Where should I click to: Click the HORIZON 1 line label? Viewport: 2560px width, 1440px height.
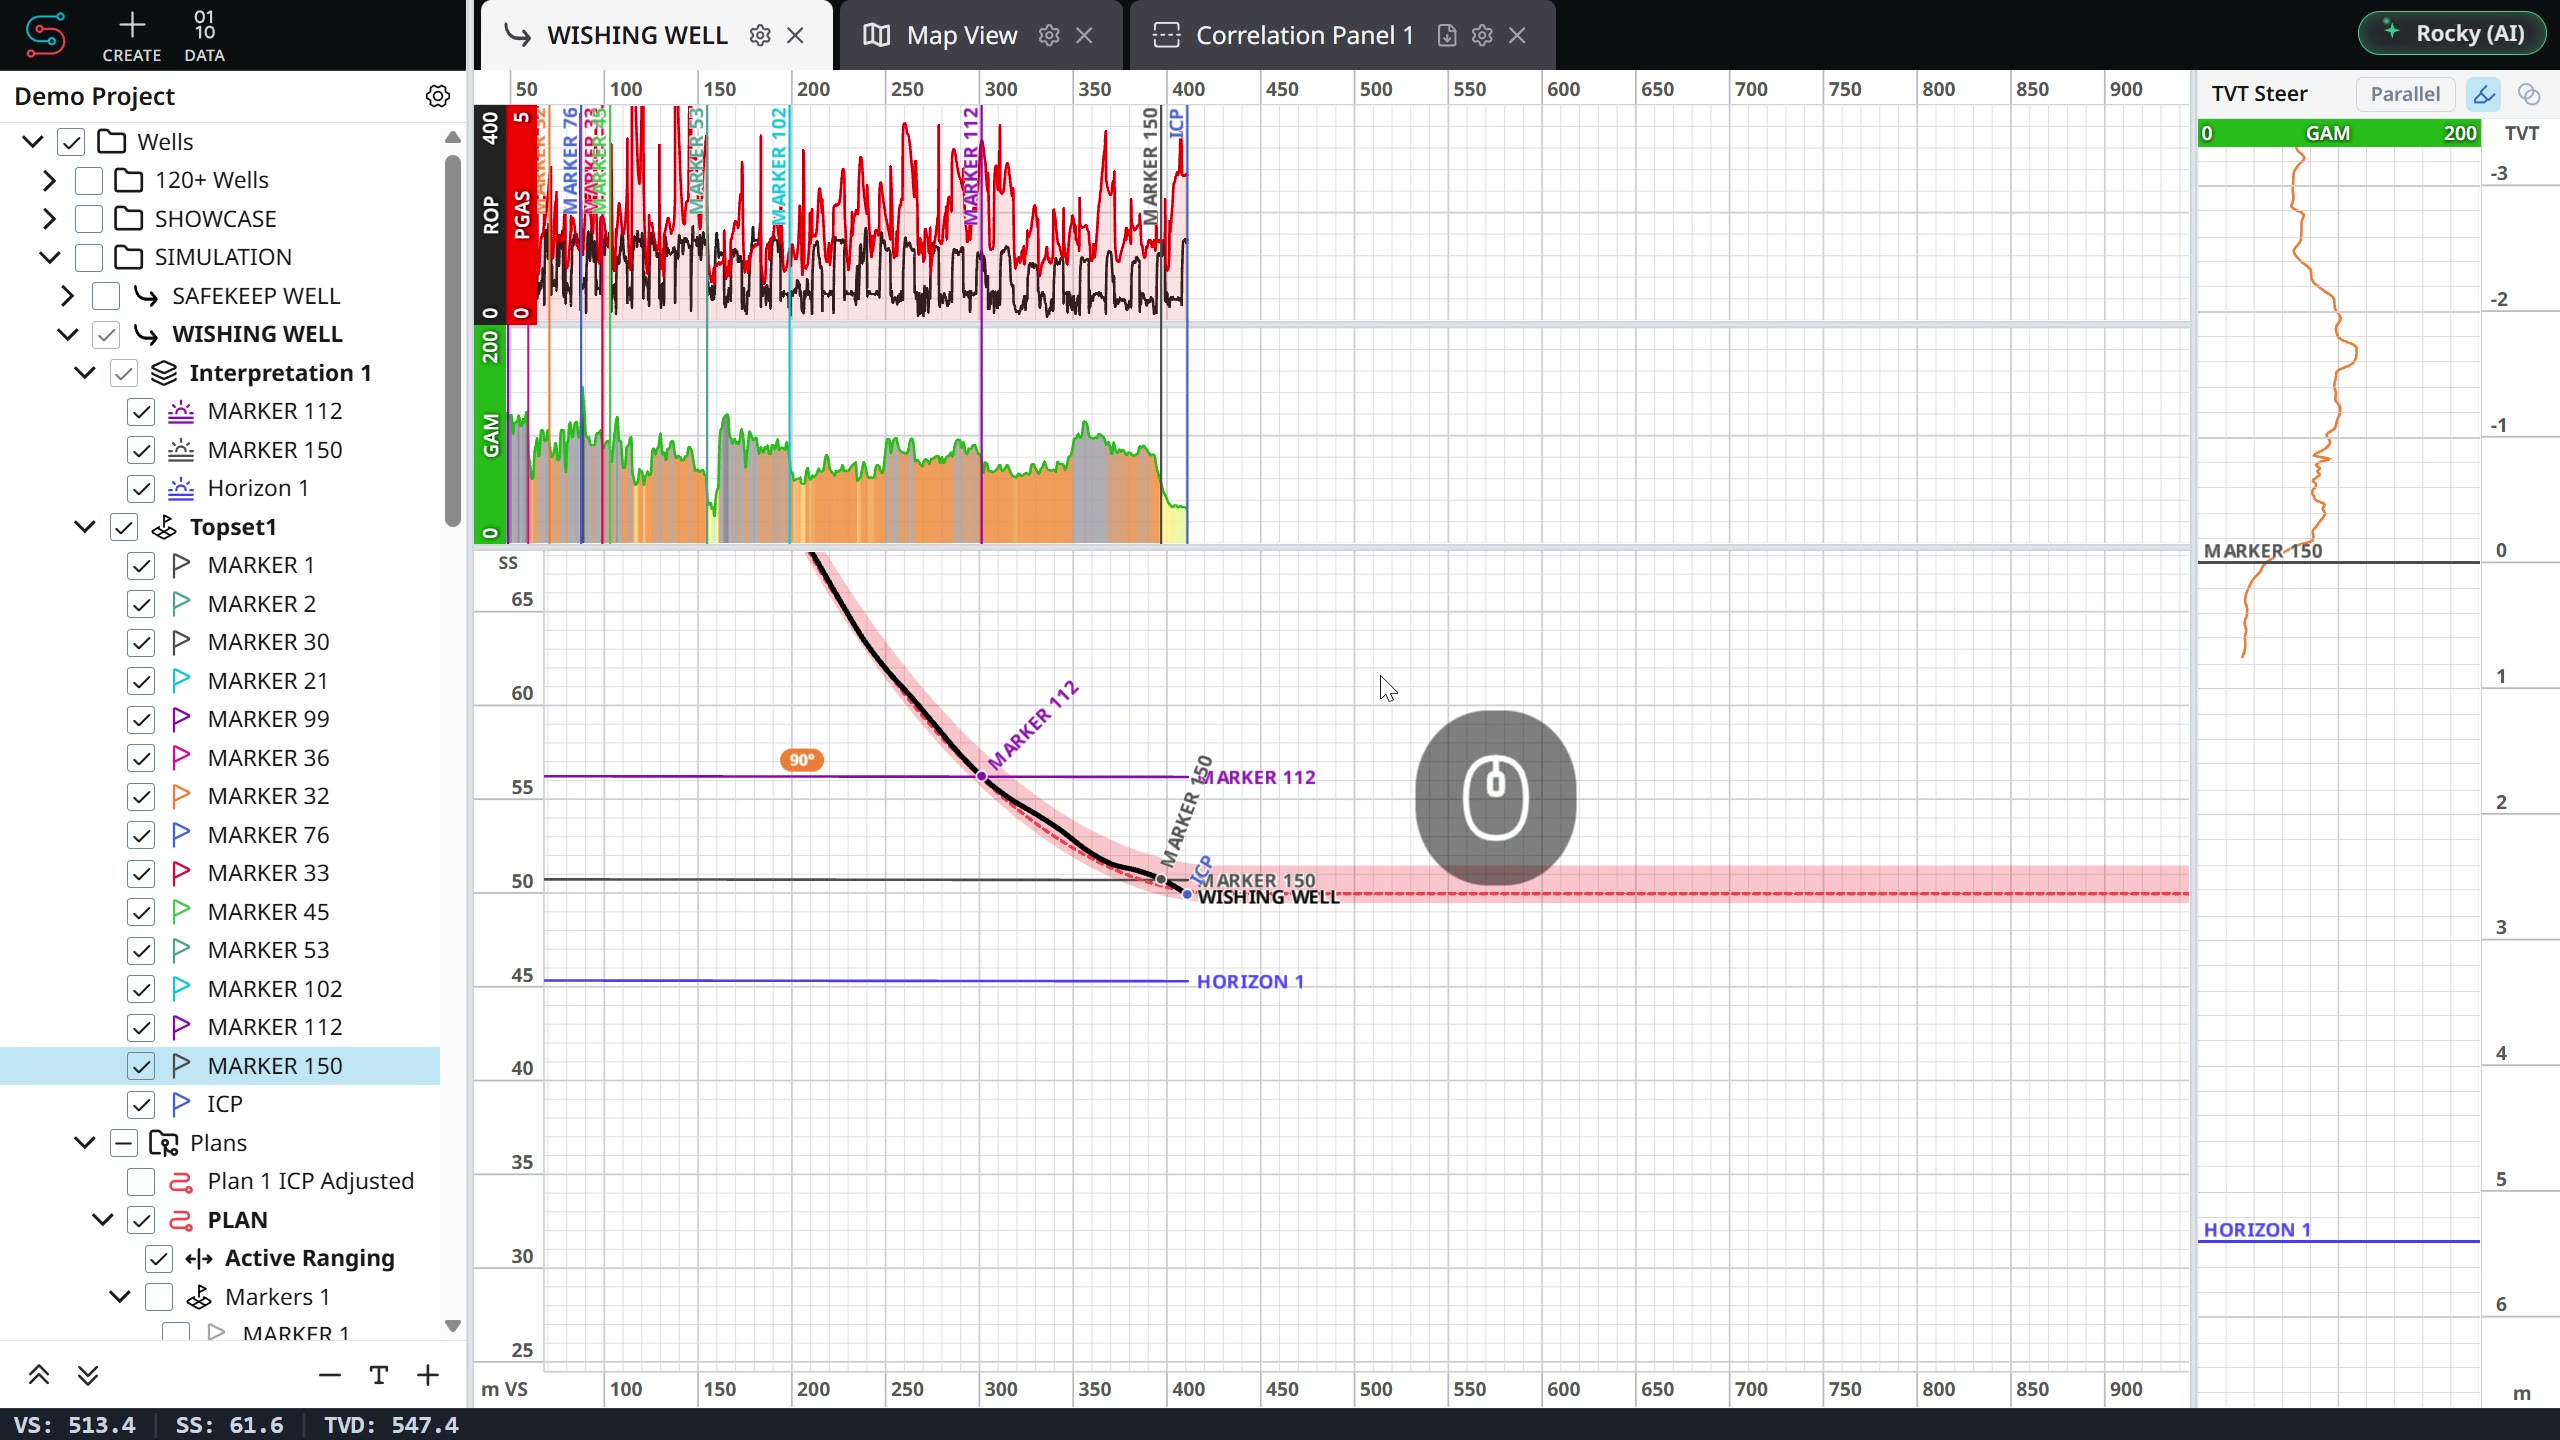[1250, 982]
